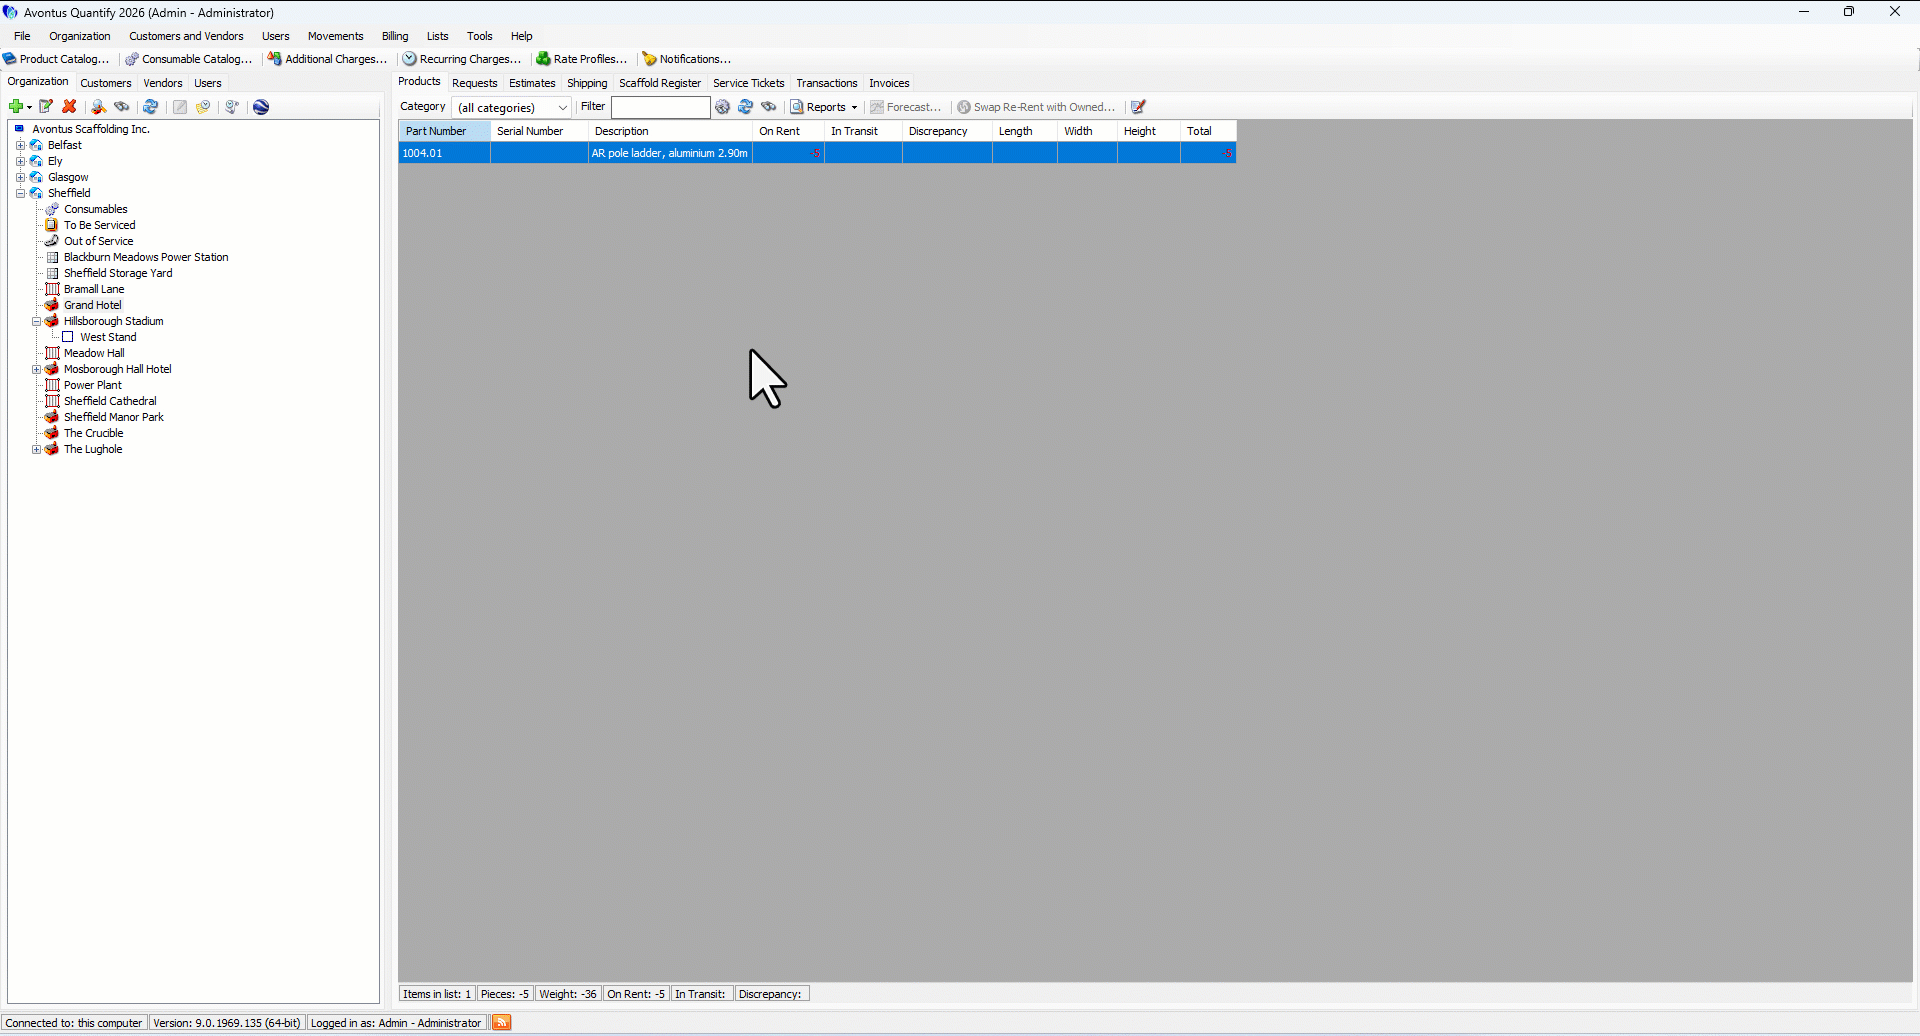Select Consumables under Sheffield

96,209
